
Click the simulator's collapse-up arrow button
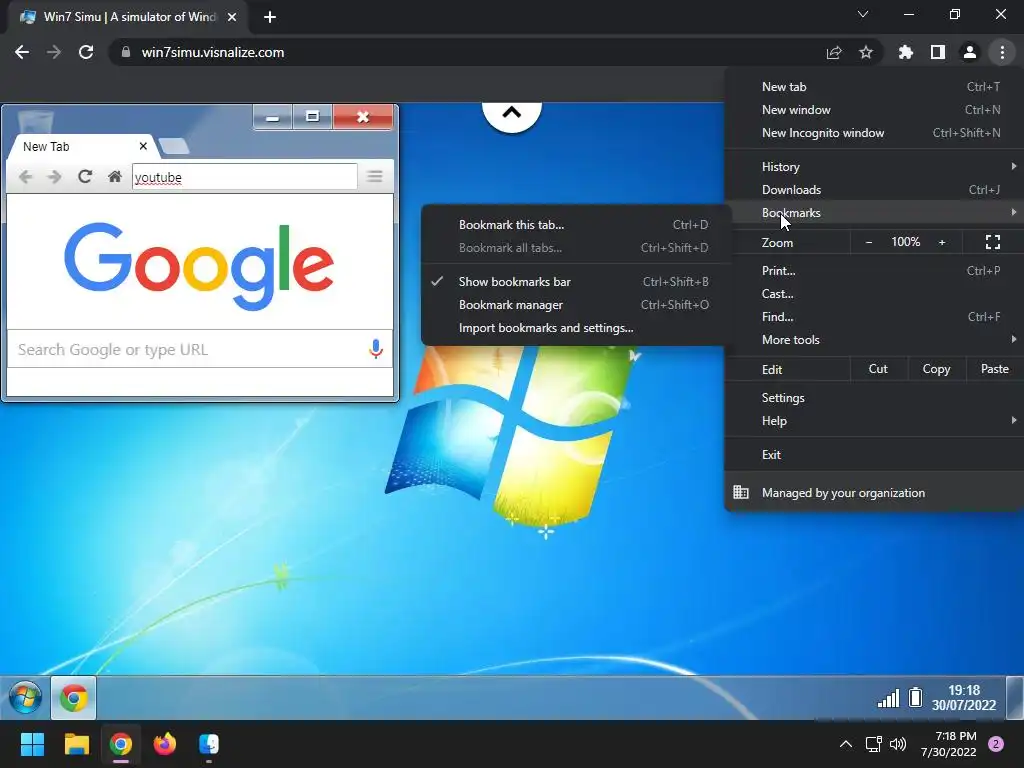(x=512, y=114)
